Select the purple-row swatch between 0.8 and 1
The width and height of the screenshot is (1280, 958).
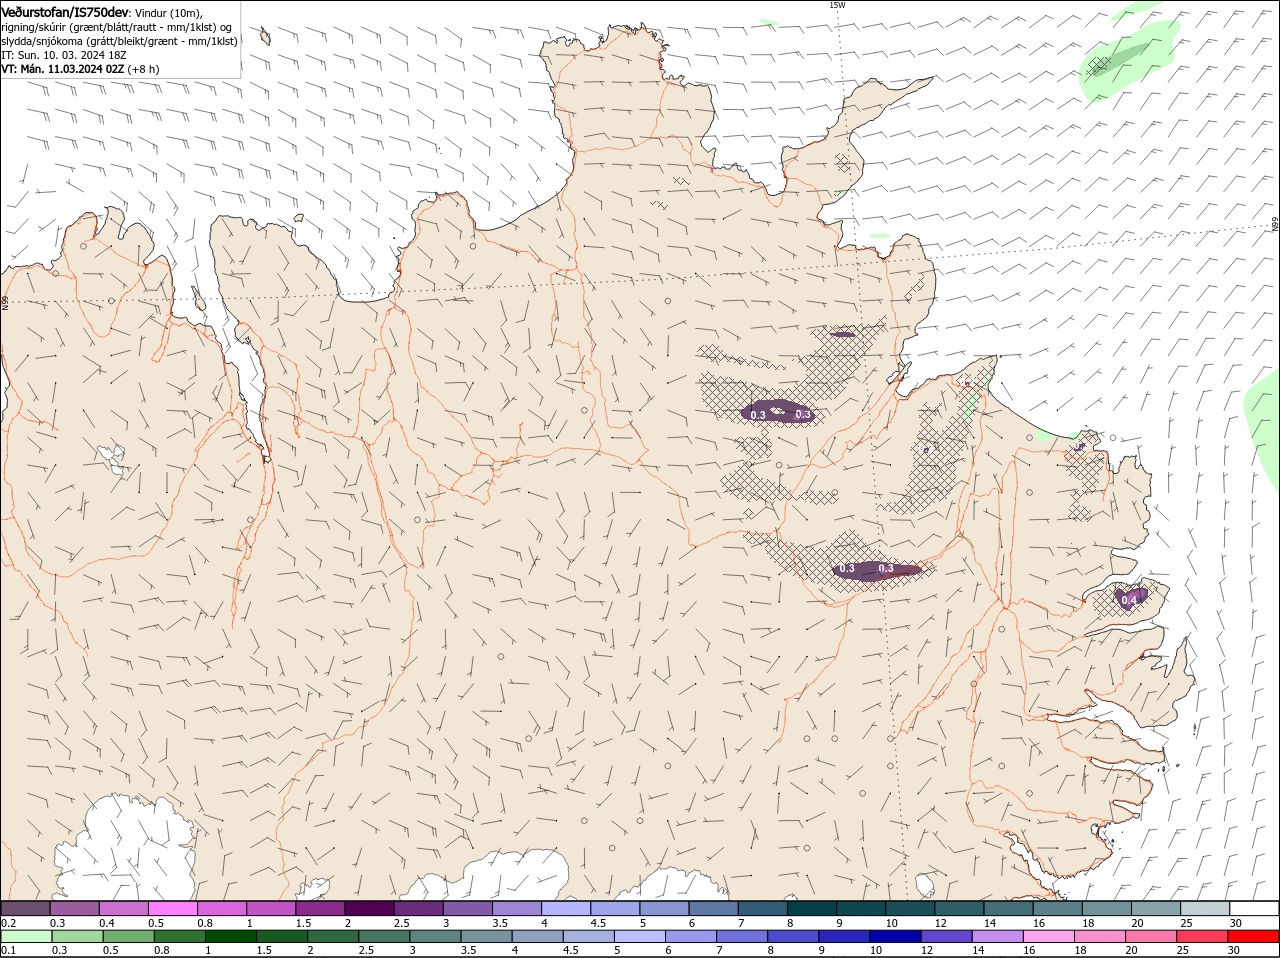(x=221, y=908)
